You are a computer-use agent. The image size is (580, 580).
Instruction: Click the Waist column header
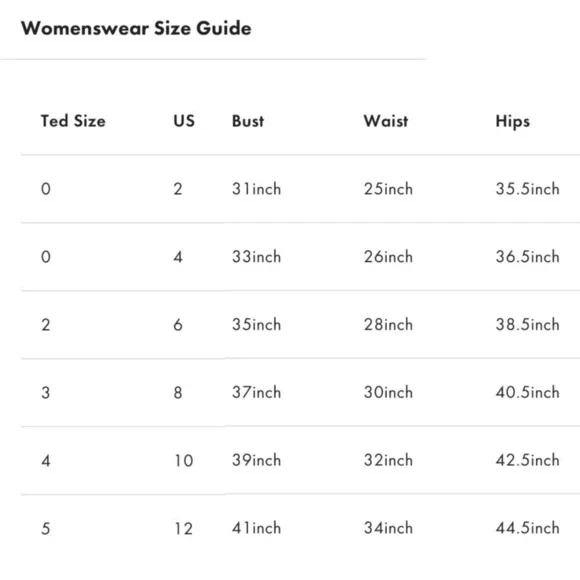click(386, 121)
